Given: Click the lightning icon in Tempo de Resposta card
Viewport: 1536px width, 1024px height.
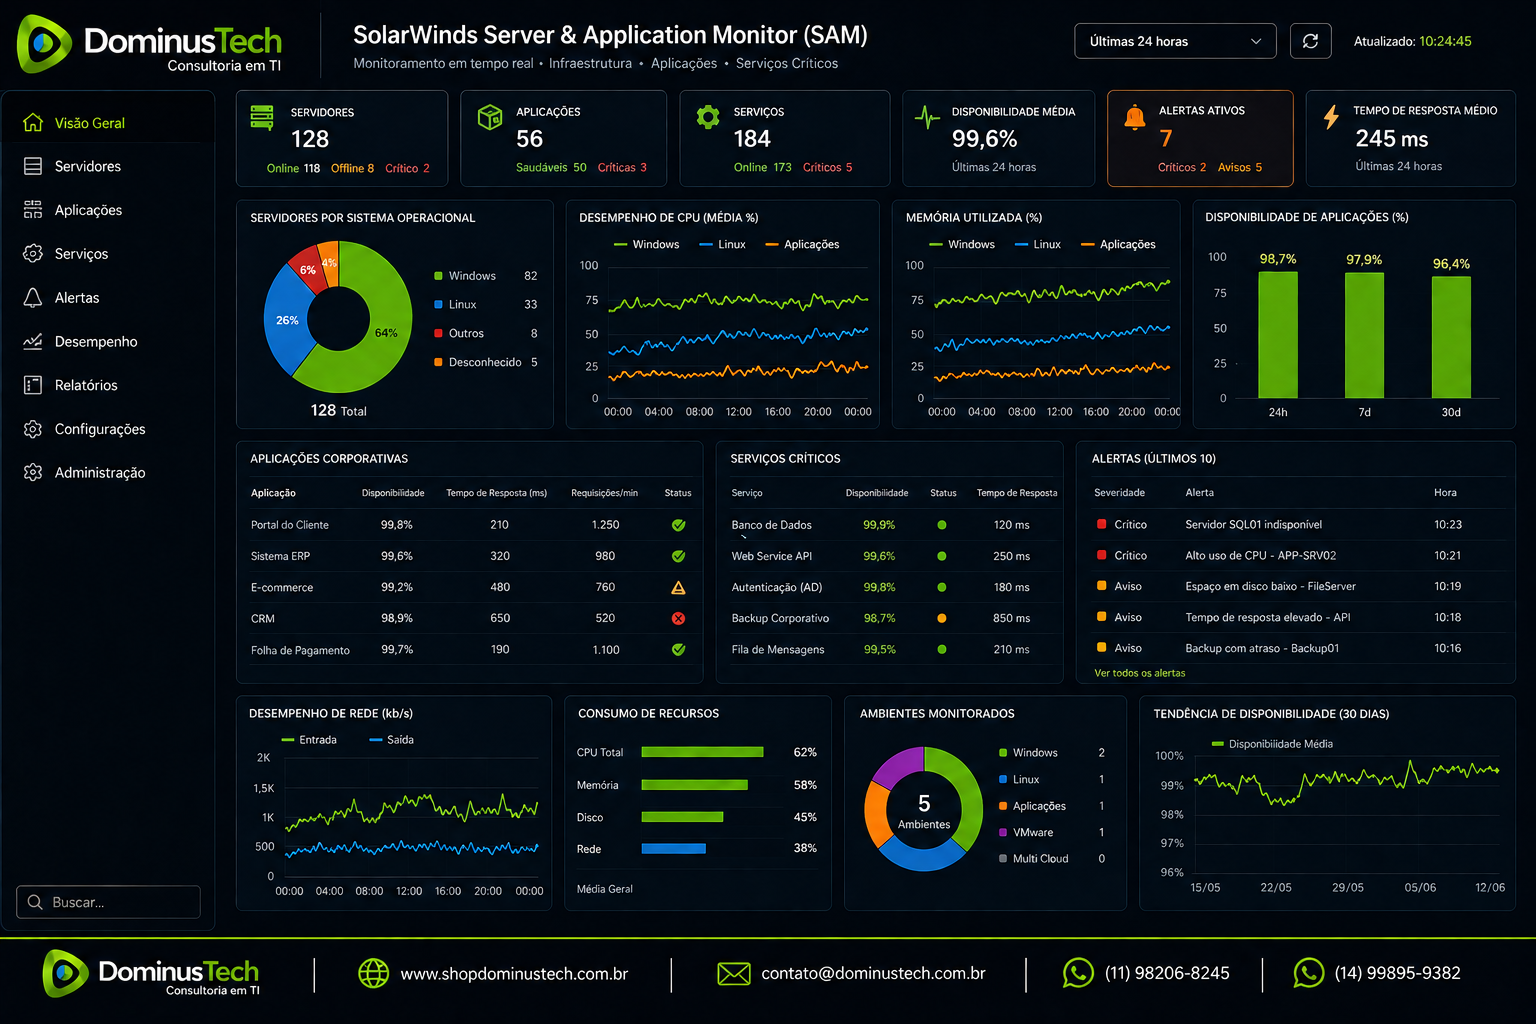Looking at the screenshot, I should click(1331, 117).
